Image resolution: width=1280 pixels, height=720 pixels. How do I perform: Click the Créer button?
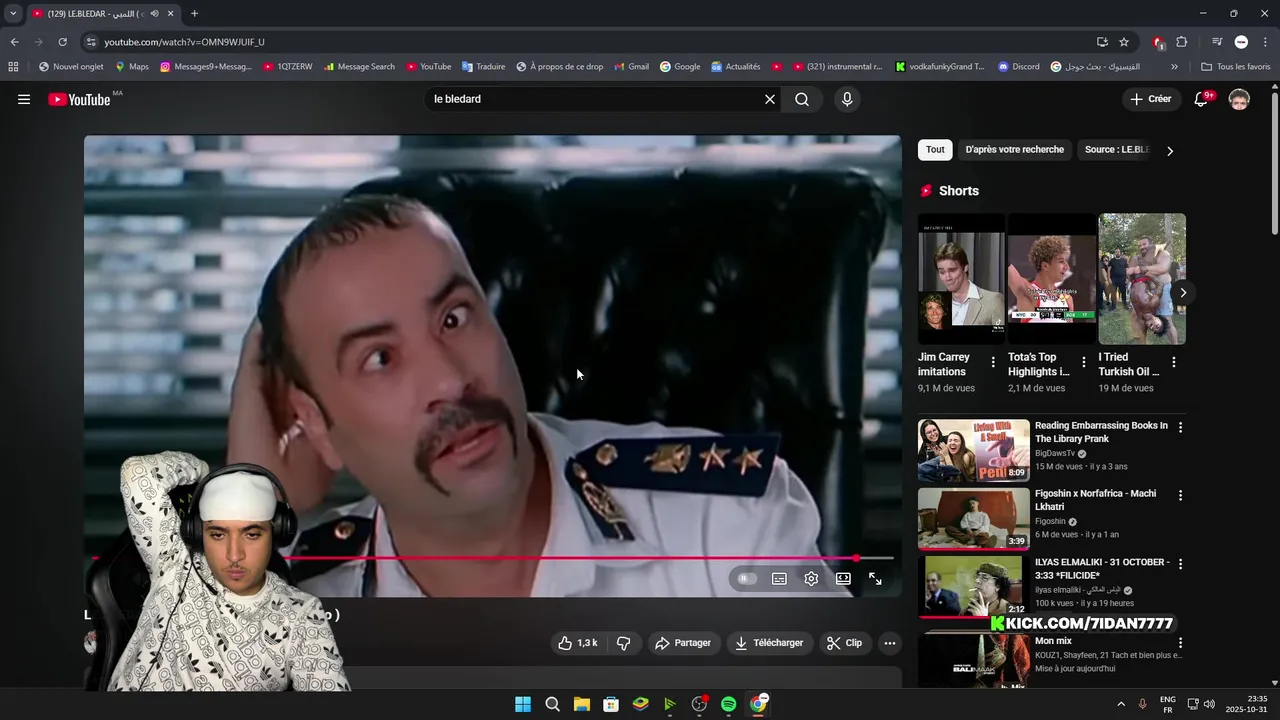[x=1150, y=99]
